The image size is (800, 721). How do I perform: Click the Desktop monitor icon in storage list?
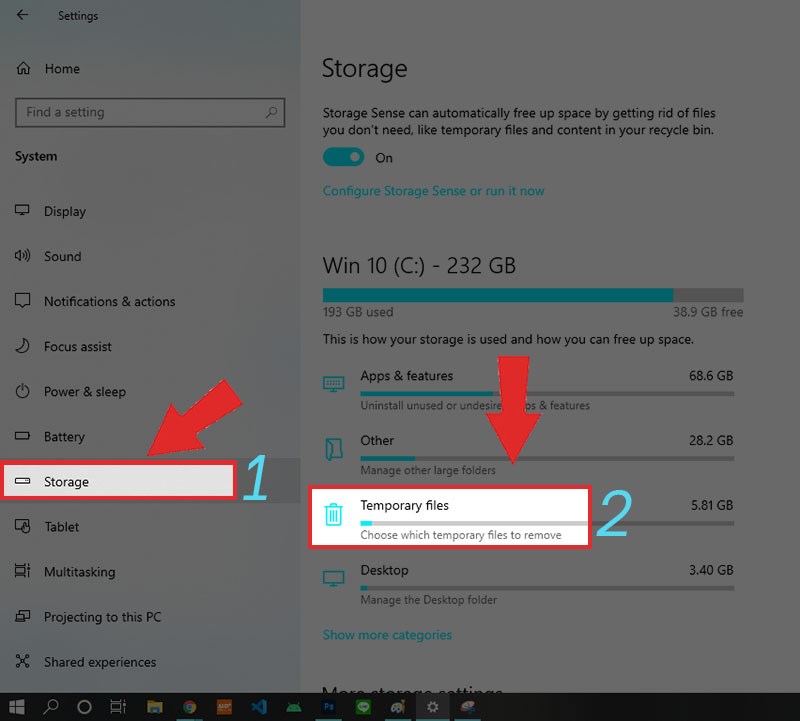[x=334, y=578]
